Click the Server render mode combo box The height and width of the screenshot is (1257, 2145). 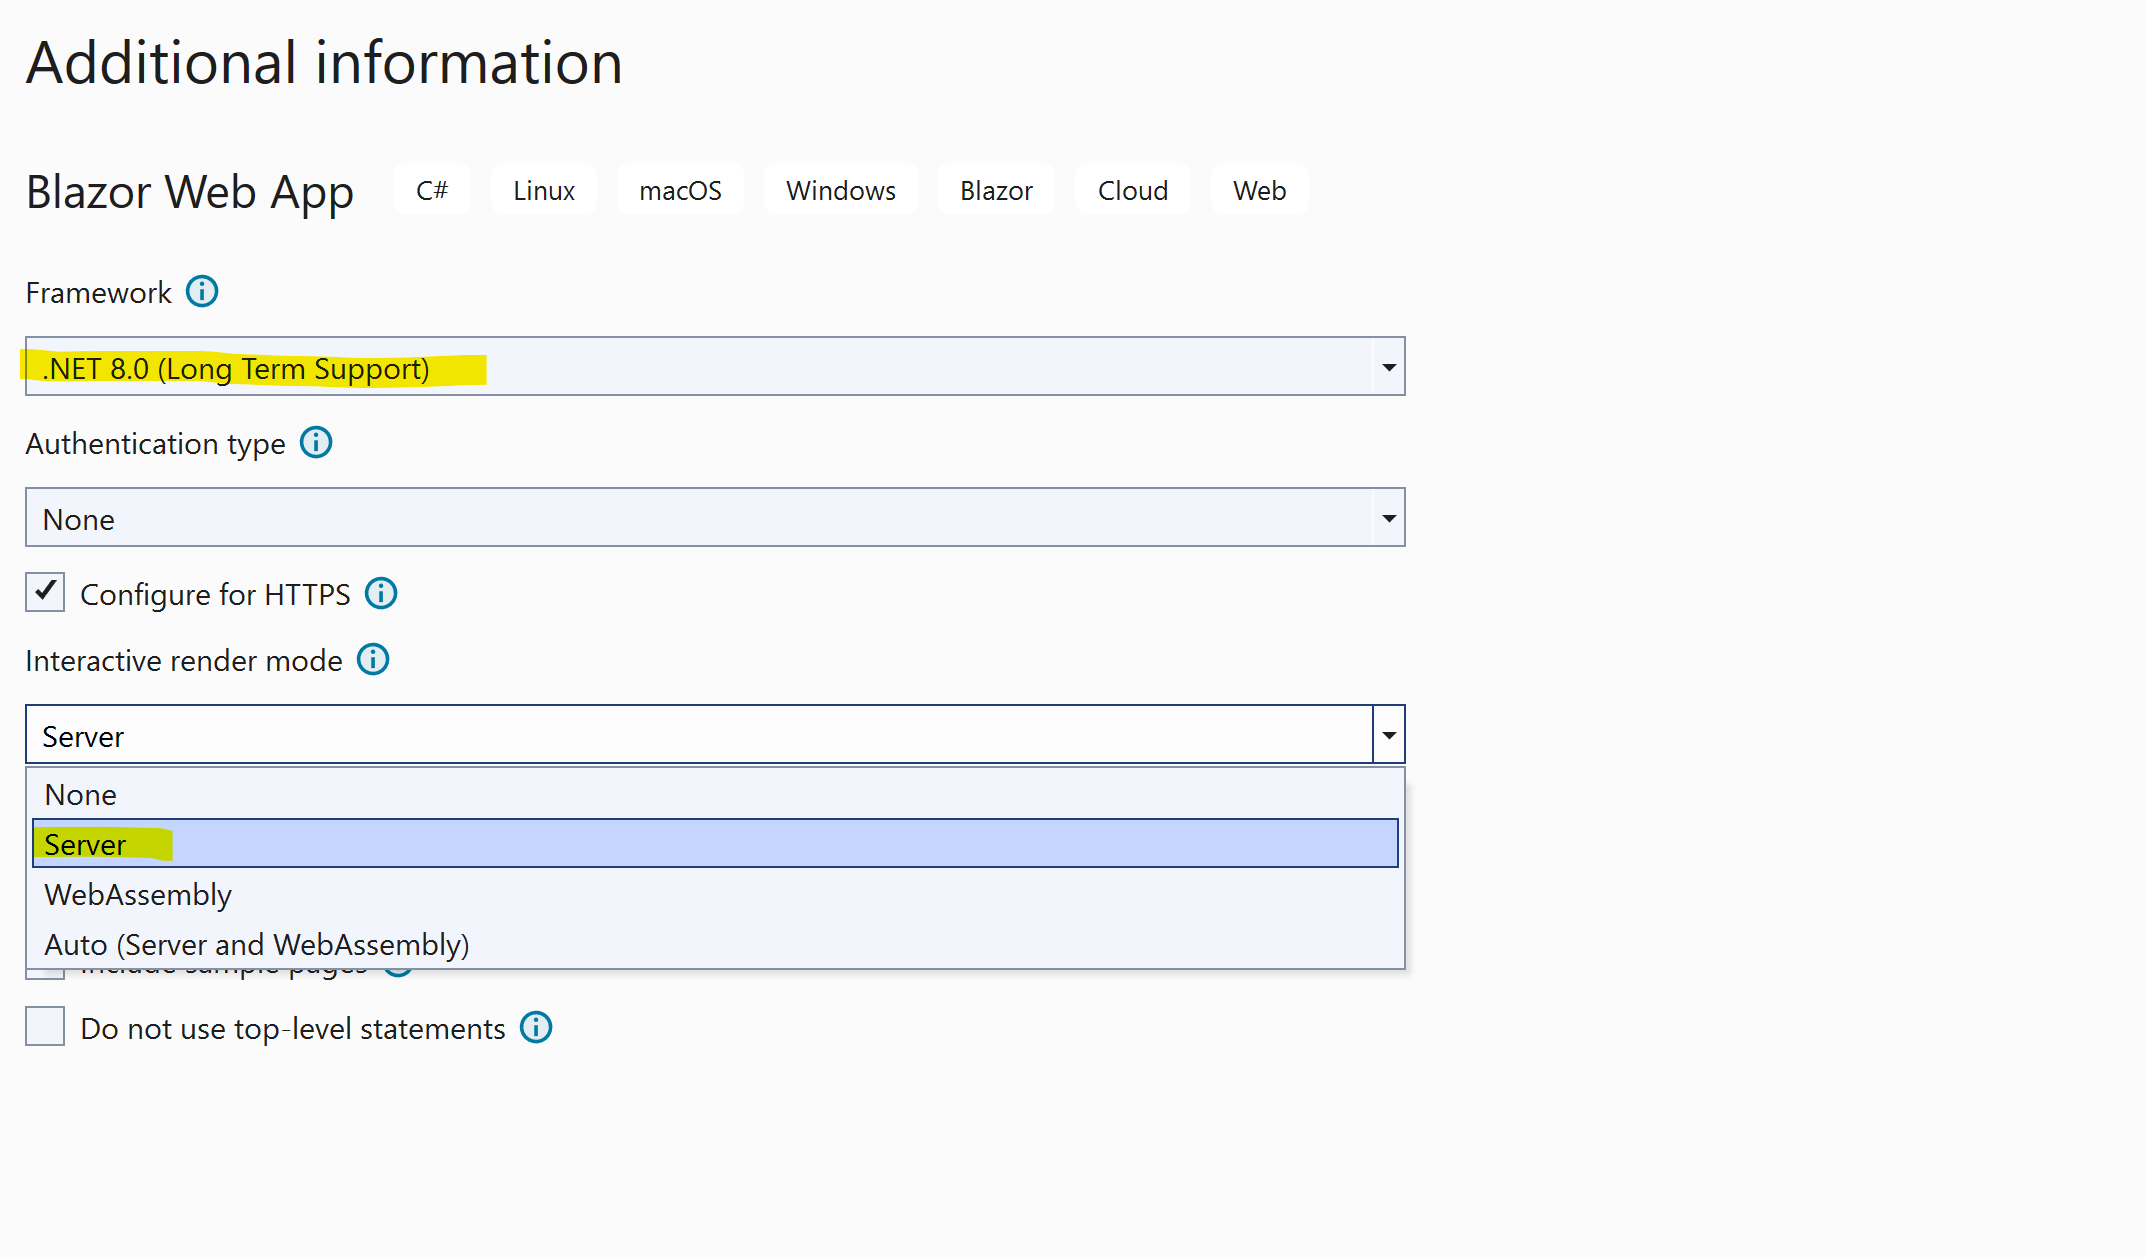715,735
